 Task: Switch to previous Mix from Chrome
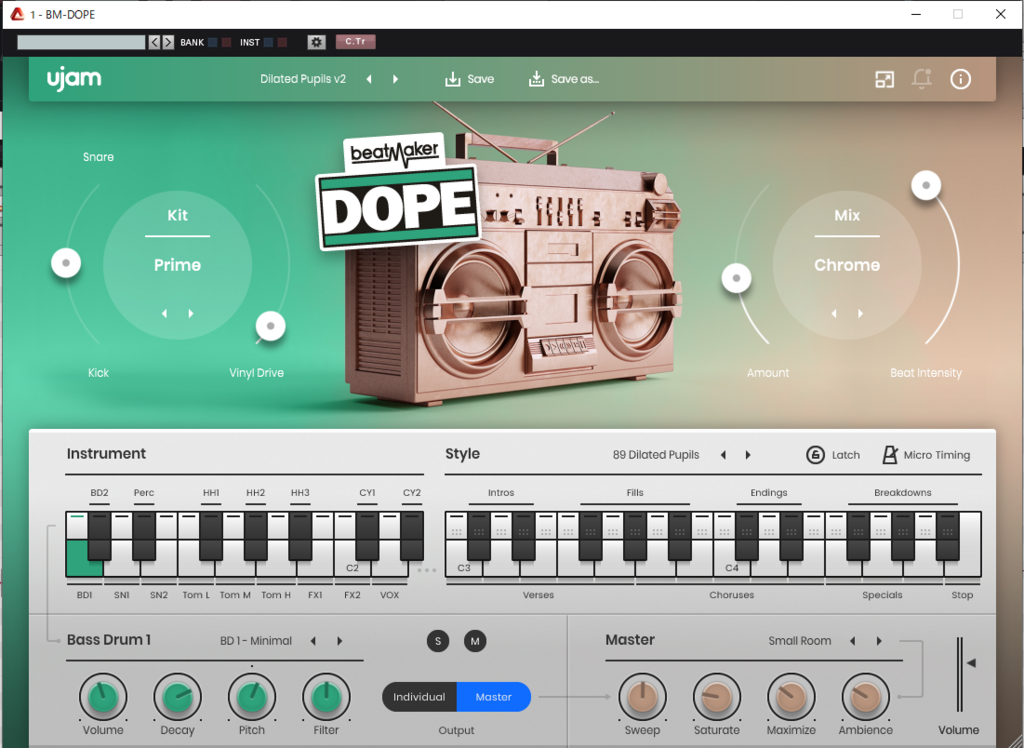[834, 314]
